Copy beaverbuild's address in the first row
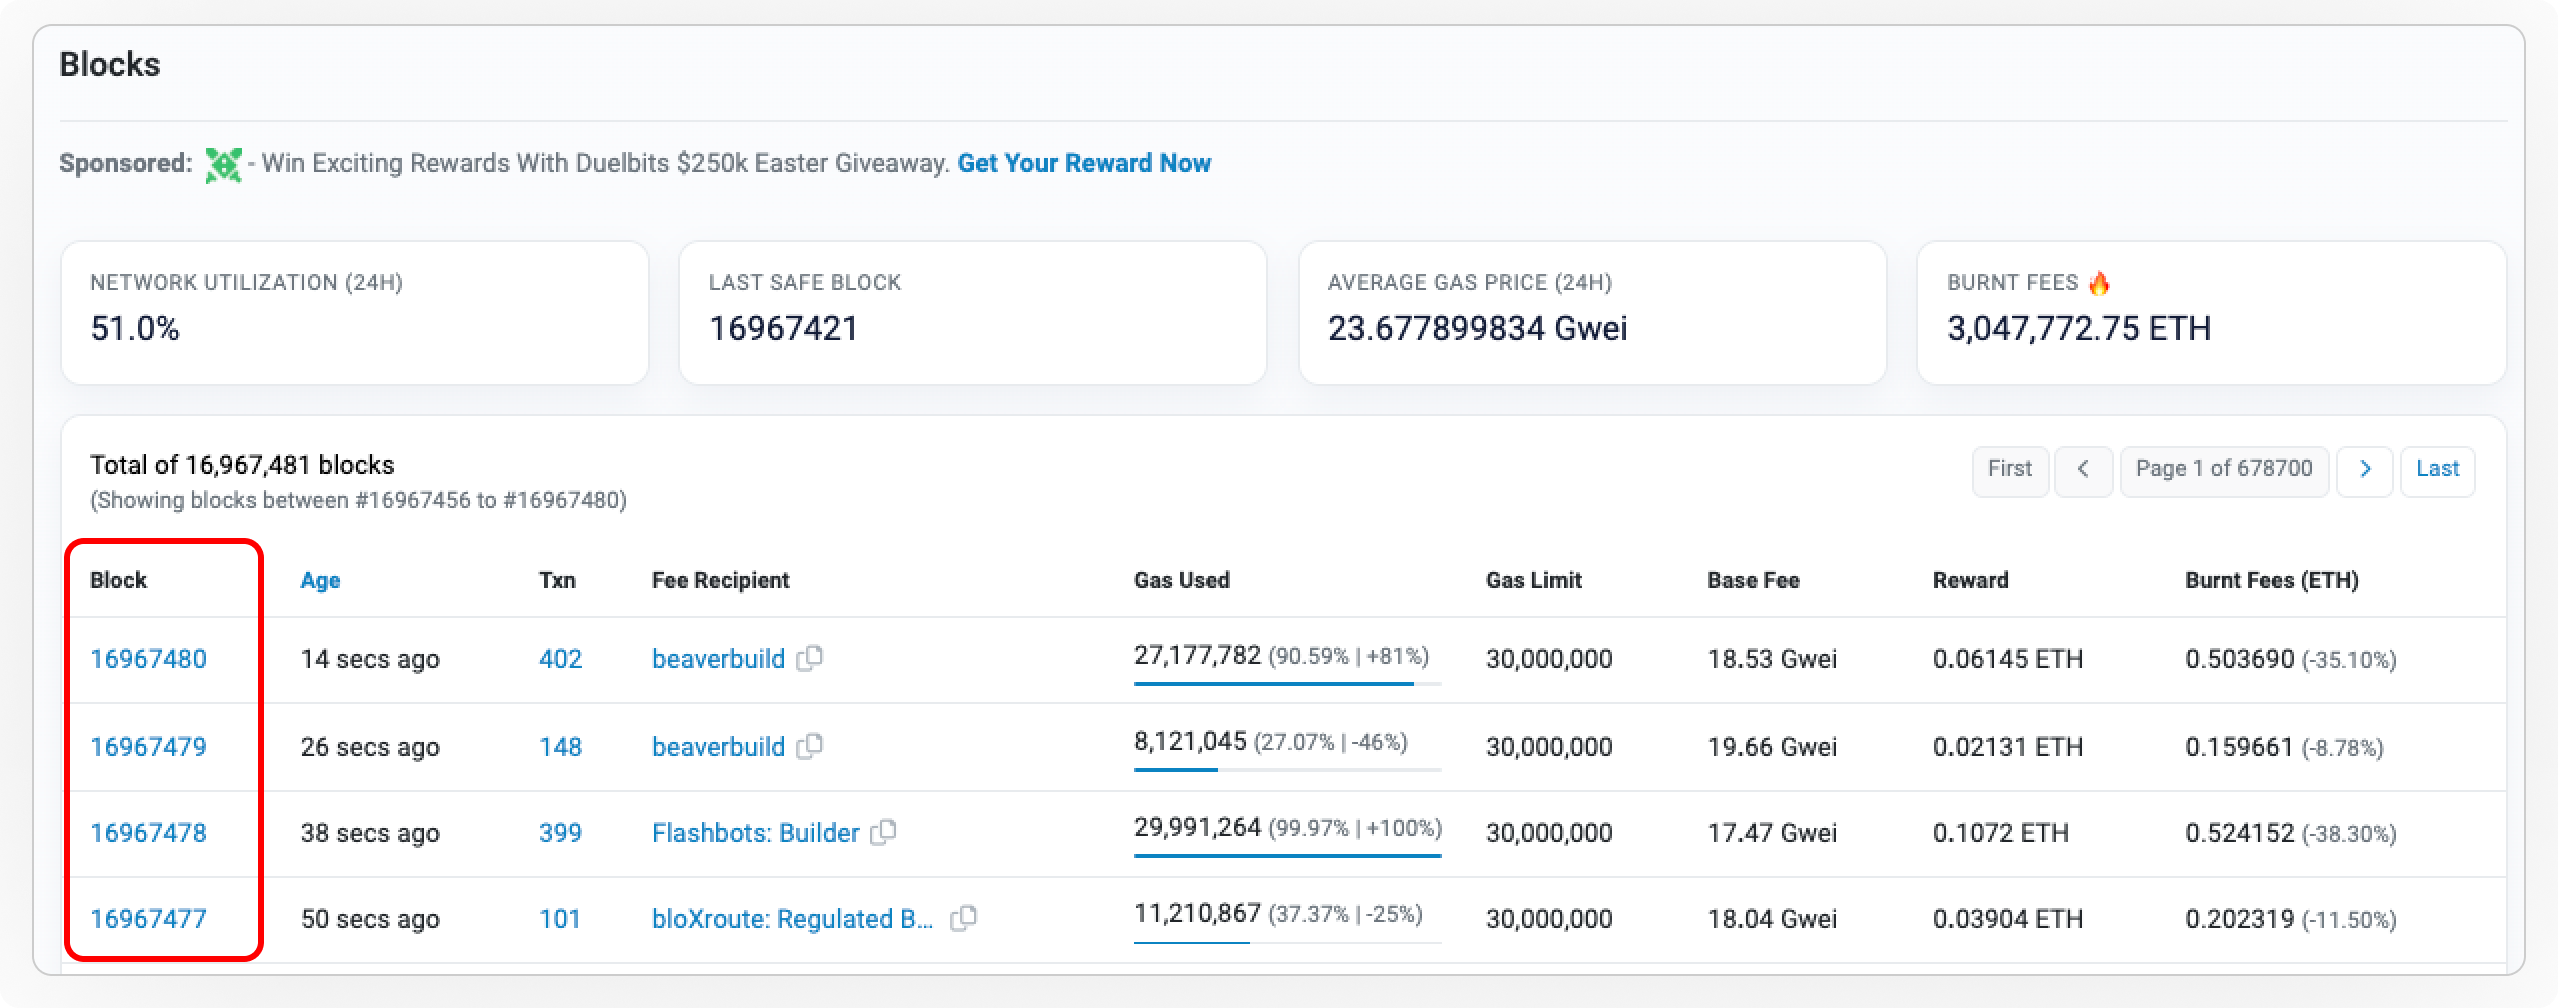The image size is (2558, 1008). (812, 659)
